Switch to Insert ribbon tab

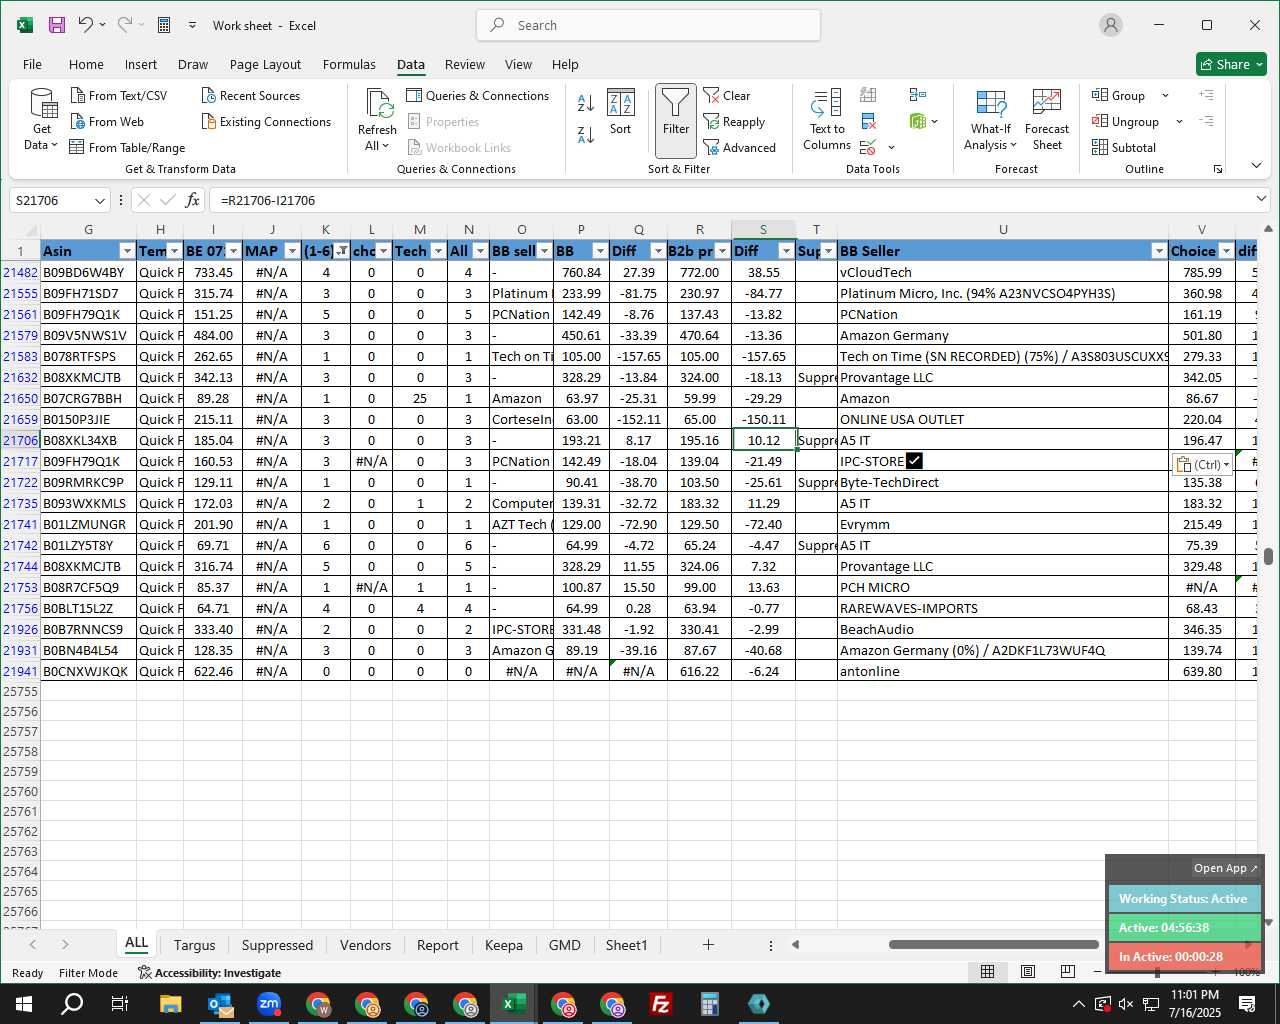[141, 64]
